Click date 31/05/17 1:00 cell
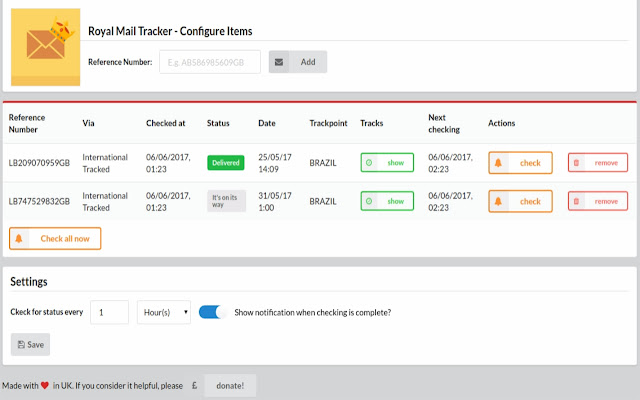 pyautogui.click(x=275, y=201)
